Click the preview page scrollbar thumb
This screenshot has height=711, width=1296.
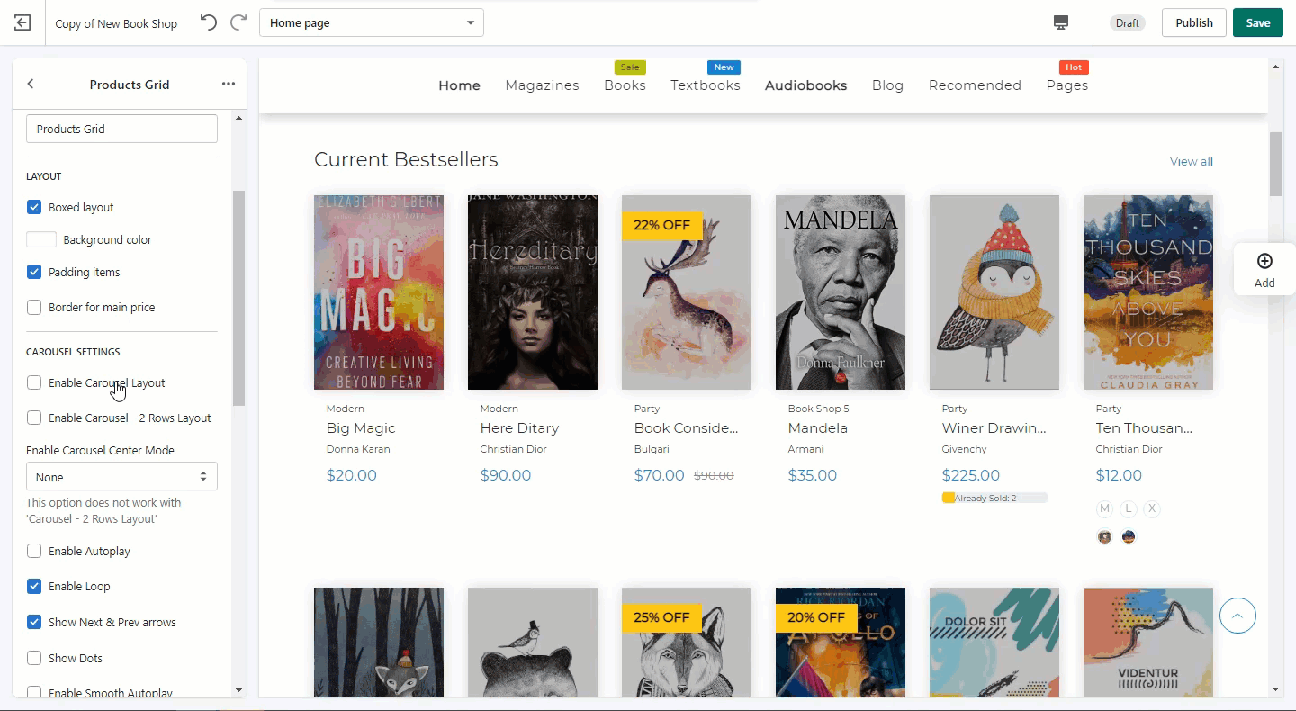tap(1275, 164)
